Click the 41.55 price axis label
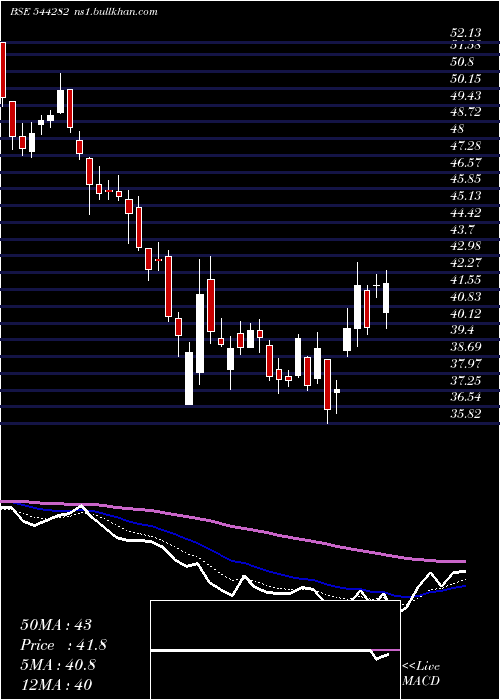The image size is (500, 700). click(466, 280)
